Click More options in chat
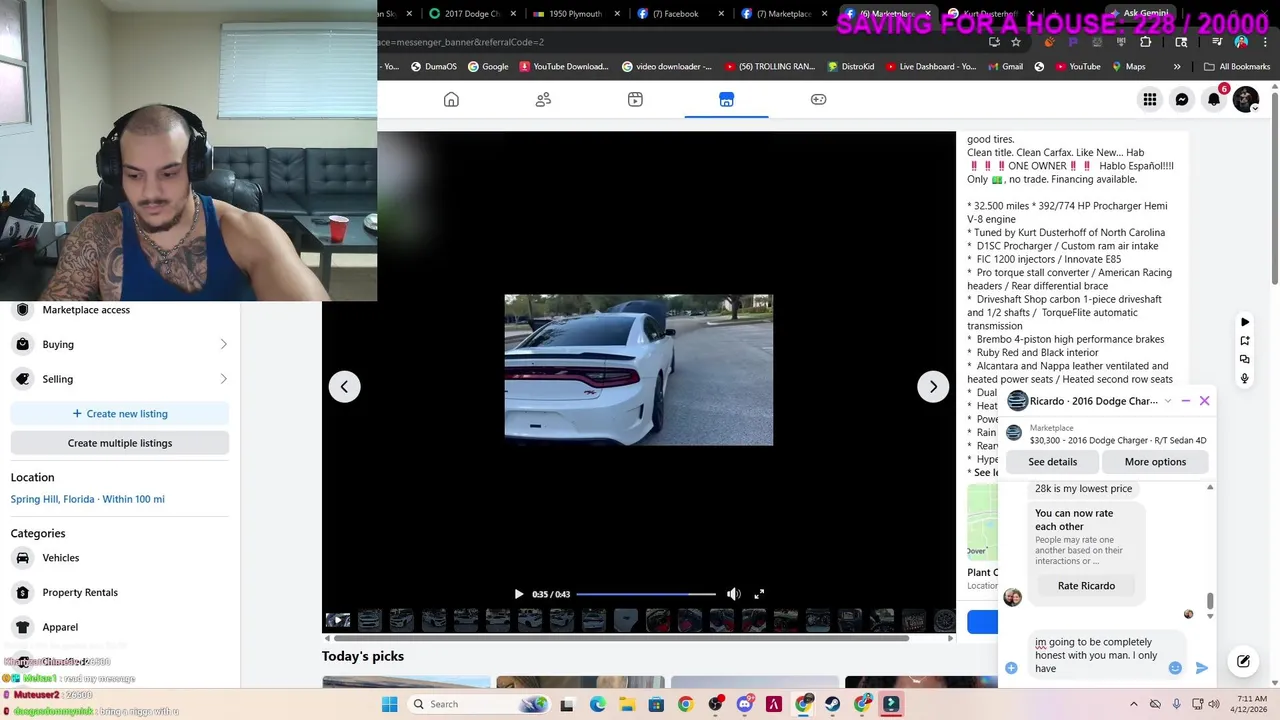The image size is (1280, 720). pyautogui.click(x=1155, y=462)
